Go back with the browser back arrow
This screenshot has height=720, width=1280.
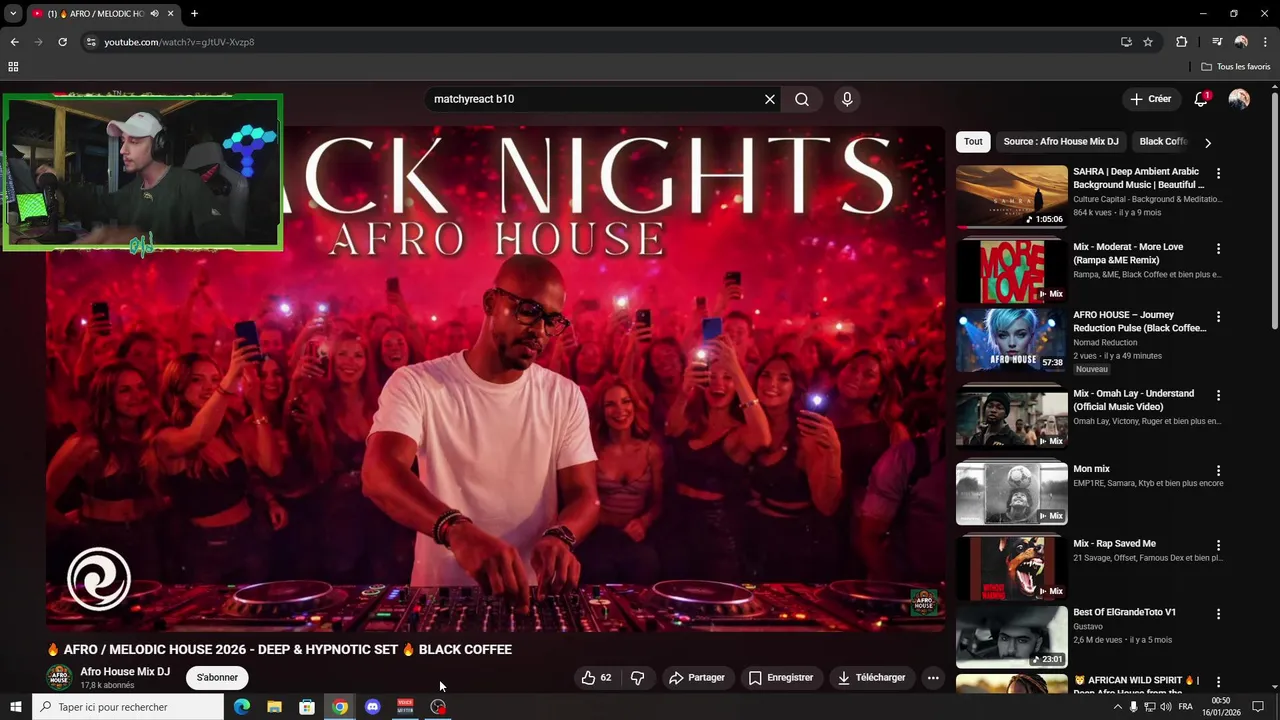[14, 42]
